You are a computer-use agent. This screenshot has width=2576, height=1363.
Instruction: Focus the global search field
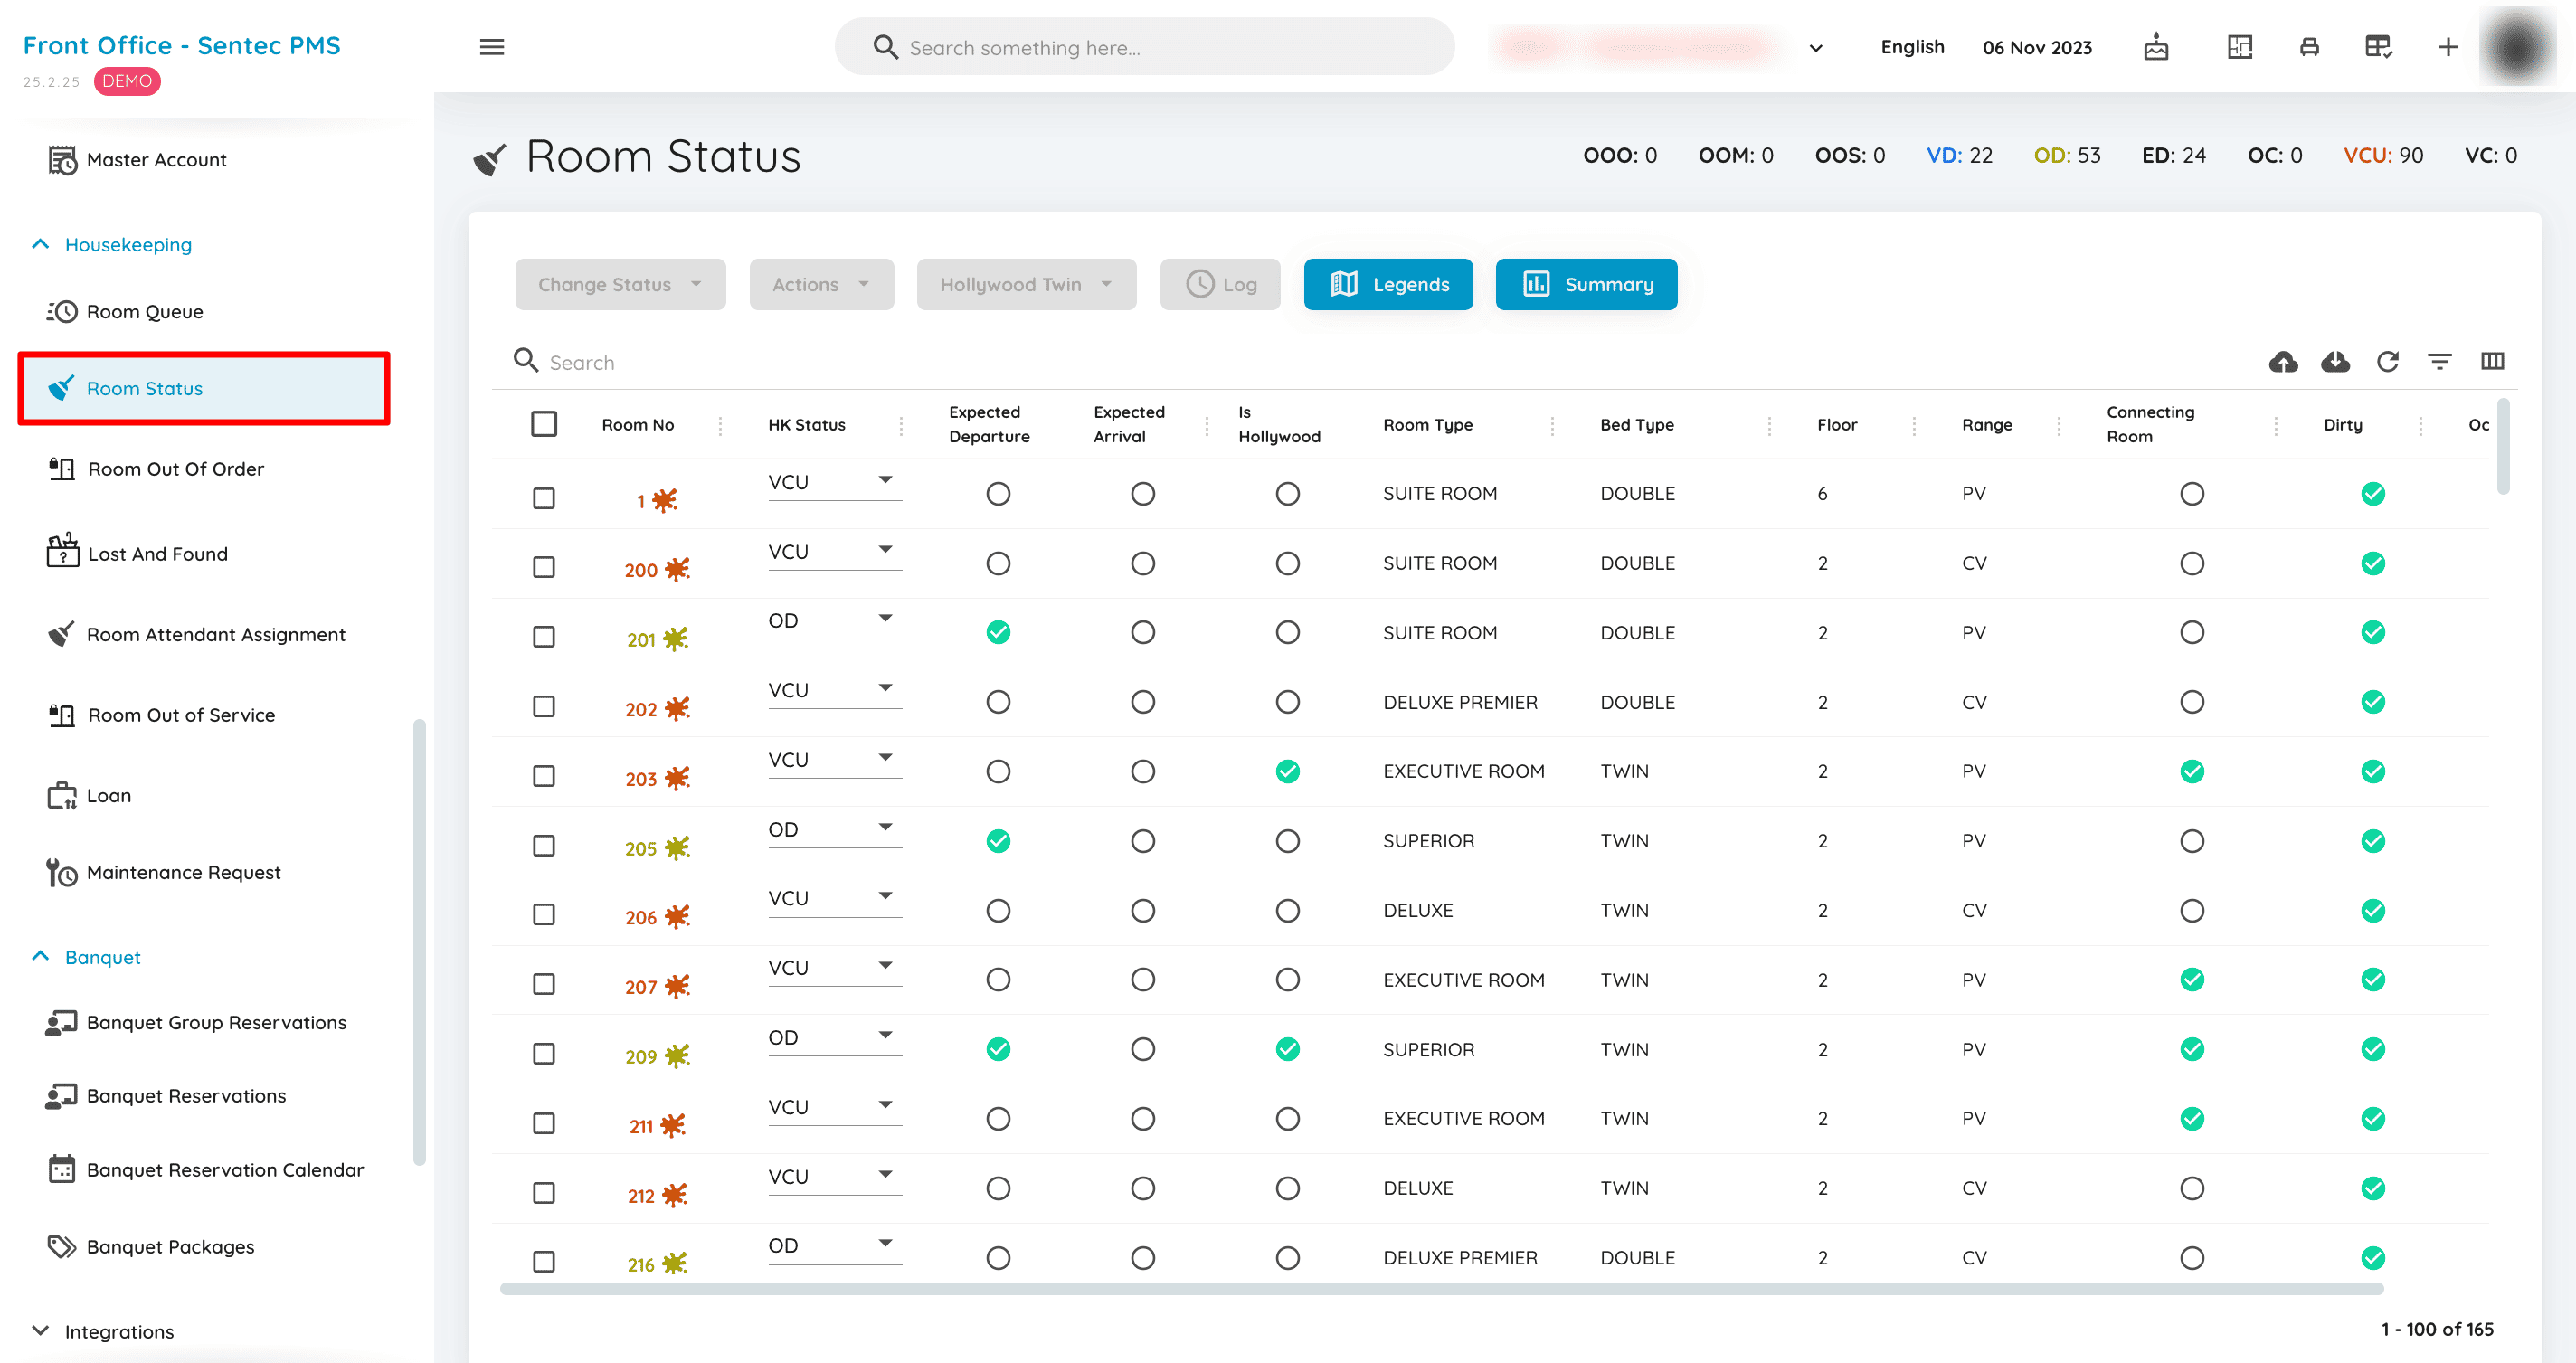(1143, 47)
